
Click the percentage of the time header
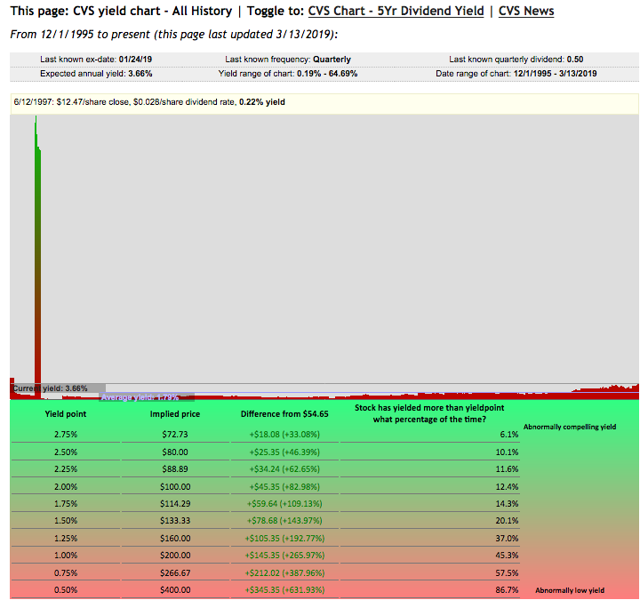[x=429, y=413]
